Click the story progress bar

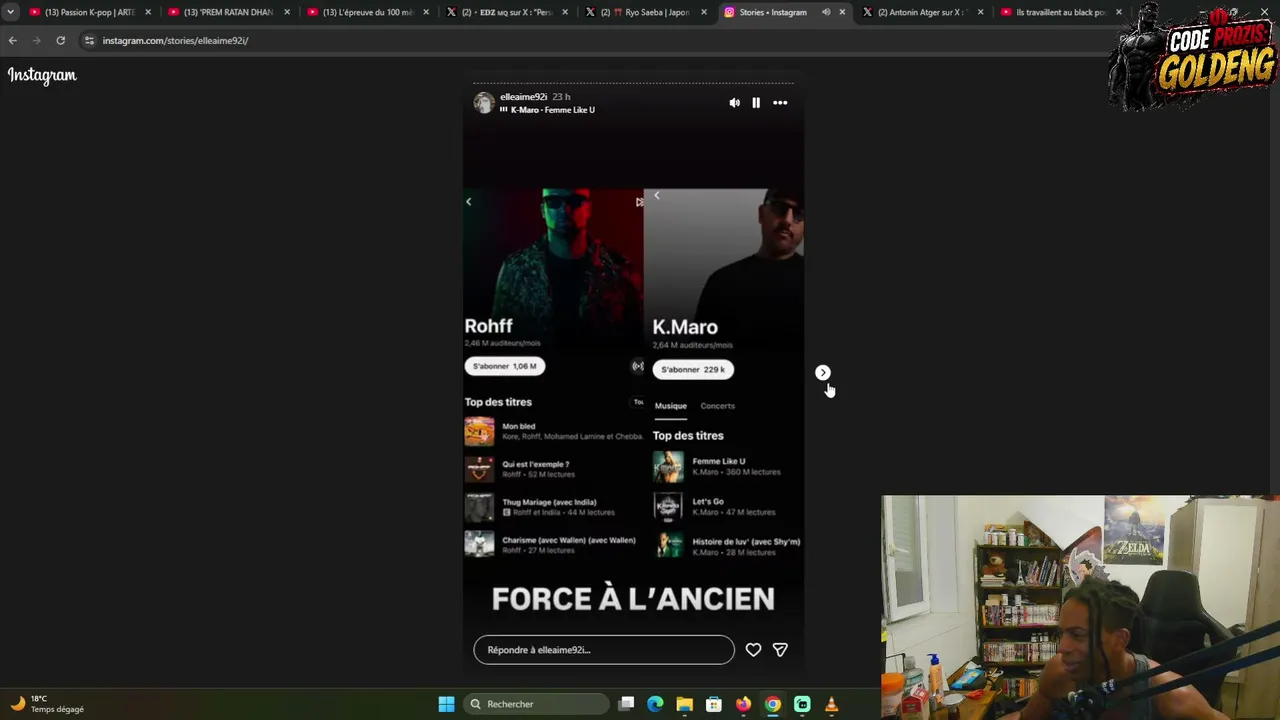[x=633, y=84]
